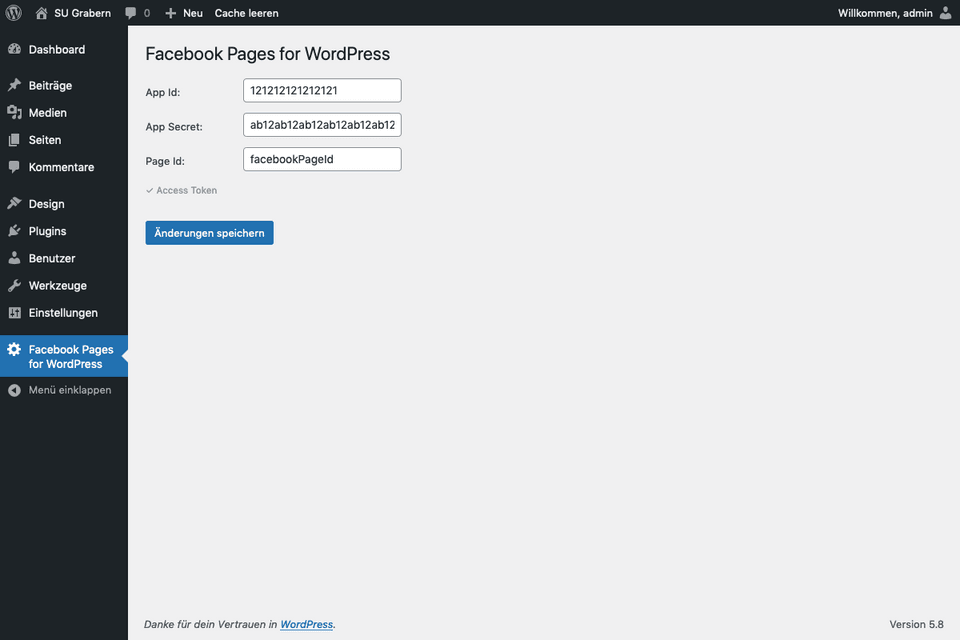Viewport: 960px width, 640px height.
Task: Open the Dashboard gauge icon
Action: coord(15,49)
